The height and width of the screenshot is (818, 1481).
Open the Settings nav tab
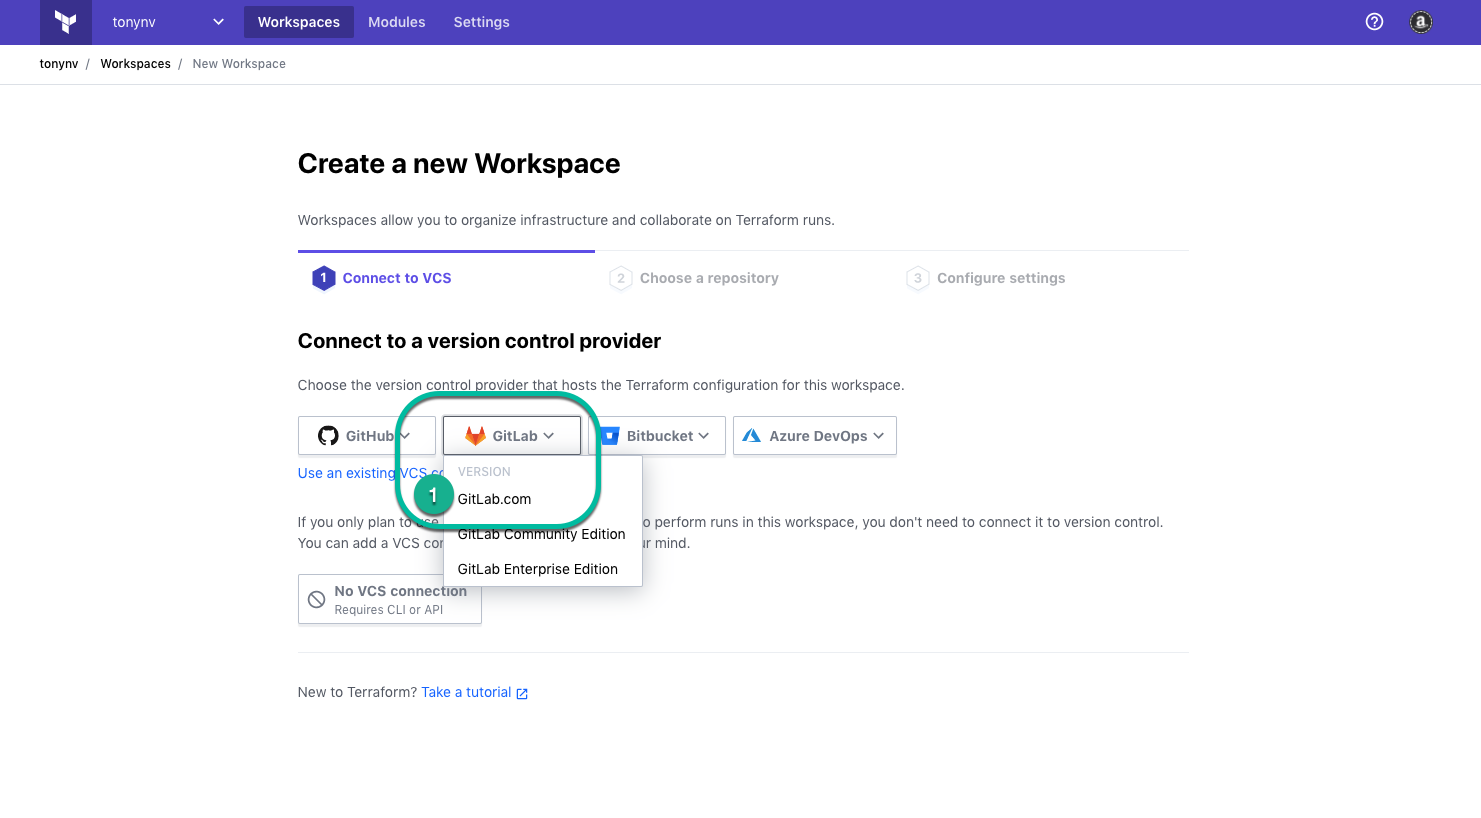(482, 22)
